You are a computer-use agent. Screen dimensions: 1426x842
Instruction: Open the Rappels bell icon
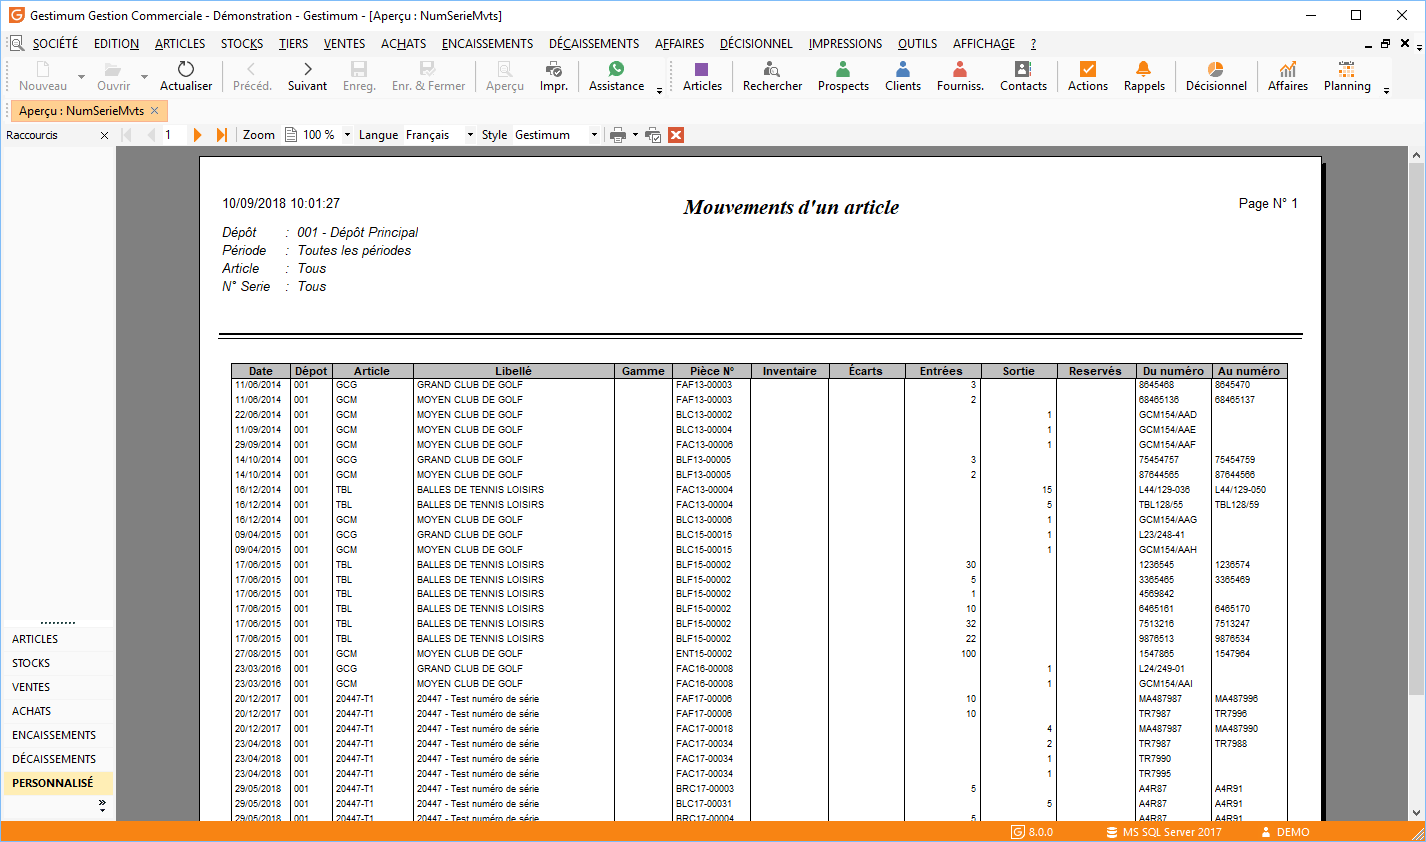[x=1144, y=69]
